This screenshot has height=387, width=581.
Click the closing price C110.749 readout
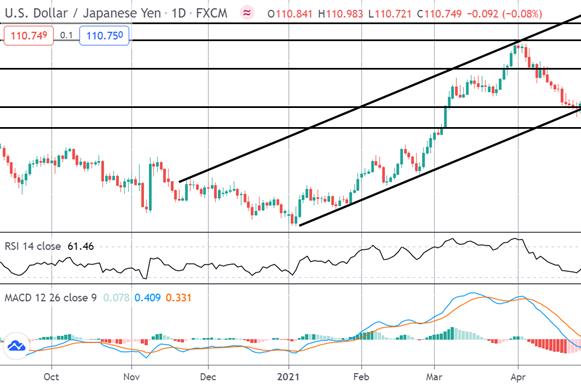[x=439, y=14]
